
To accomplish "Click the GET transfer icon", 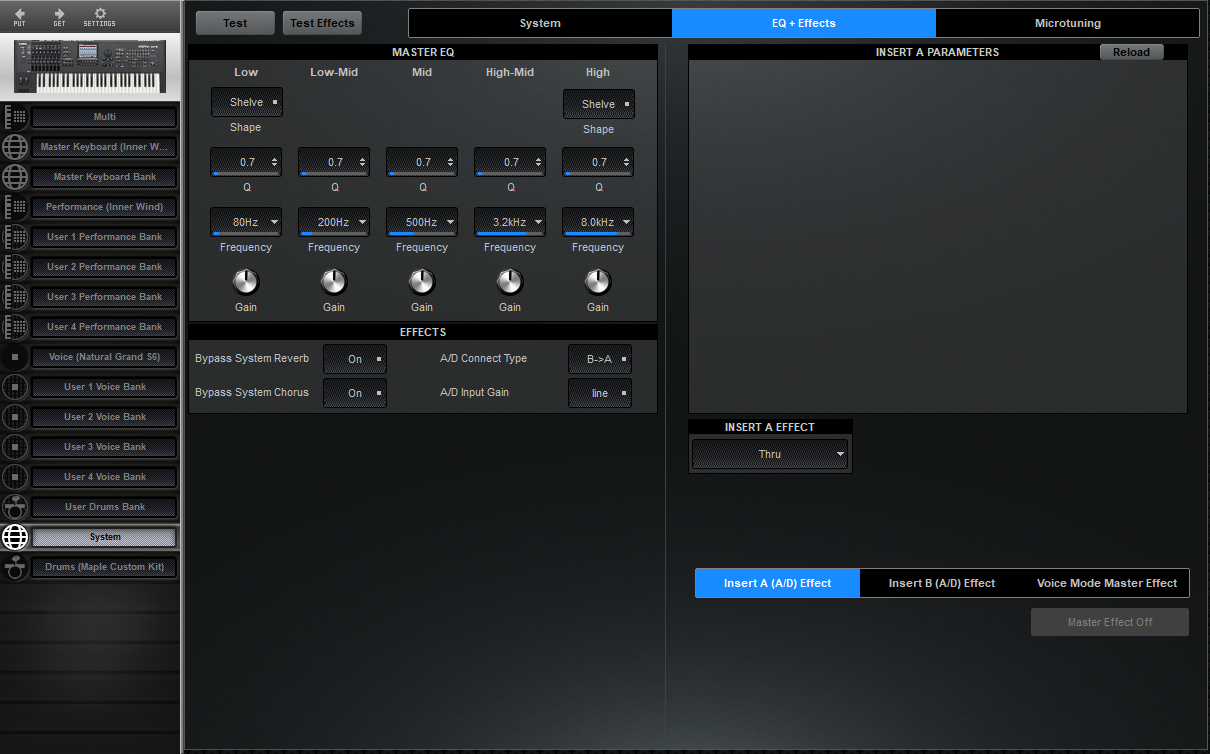I will [x=59, y=16].
